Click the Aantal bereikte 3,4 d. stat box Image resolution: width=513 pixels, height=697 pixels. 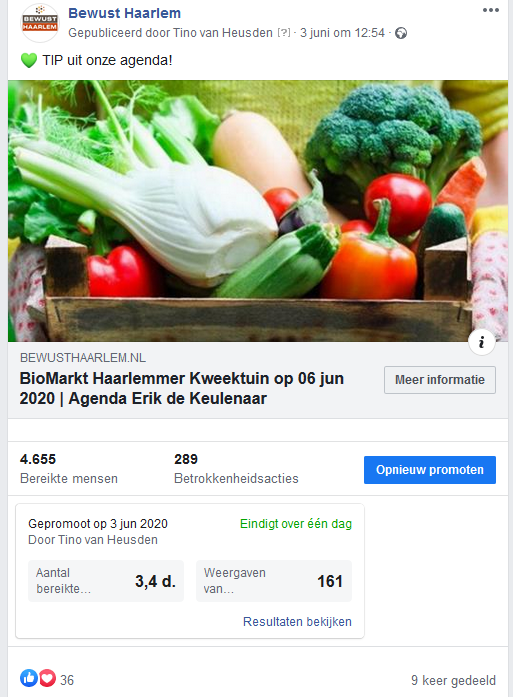click(106, 581)
